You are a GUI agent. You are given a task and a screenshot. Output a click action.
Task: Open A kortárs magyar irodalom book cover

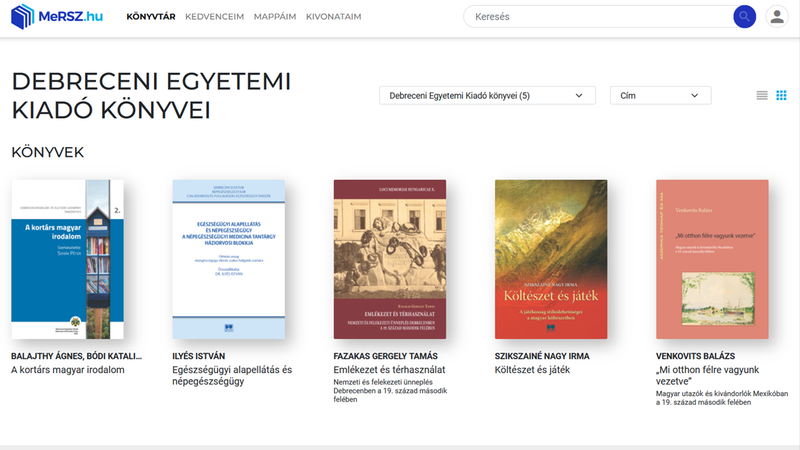(x=67, y=259)
